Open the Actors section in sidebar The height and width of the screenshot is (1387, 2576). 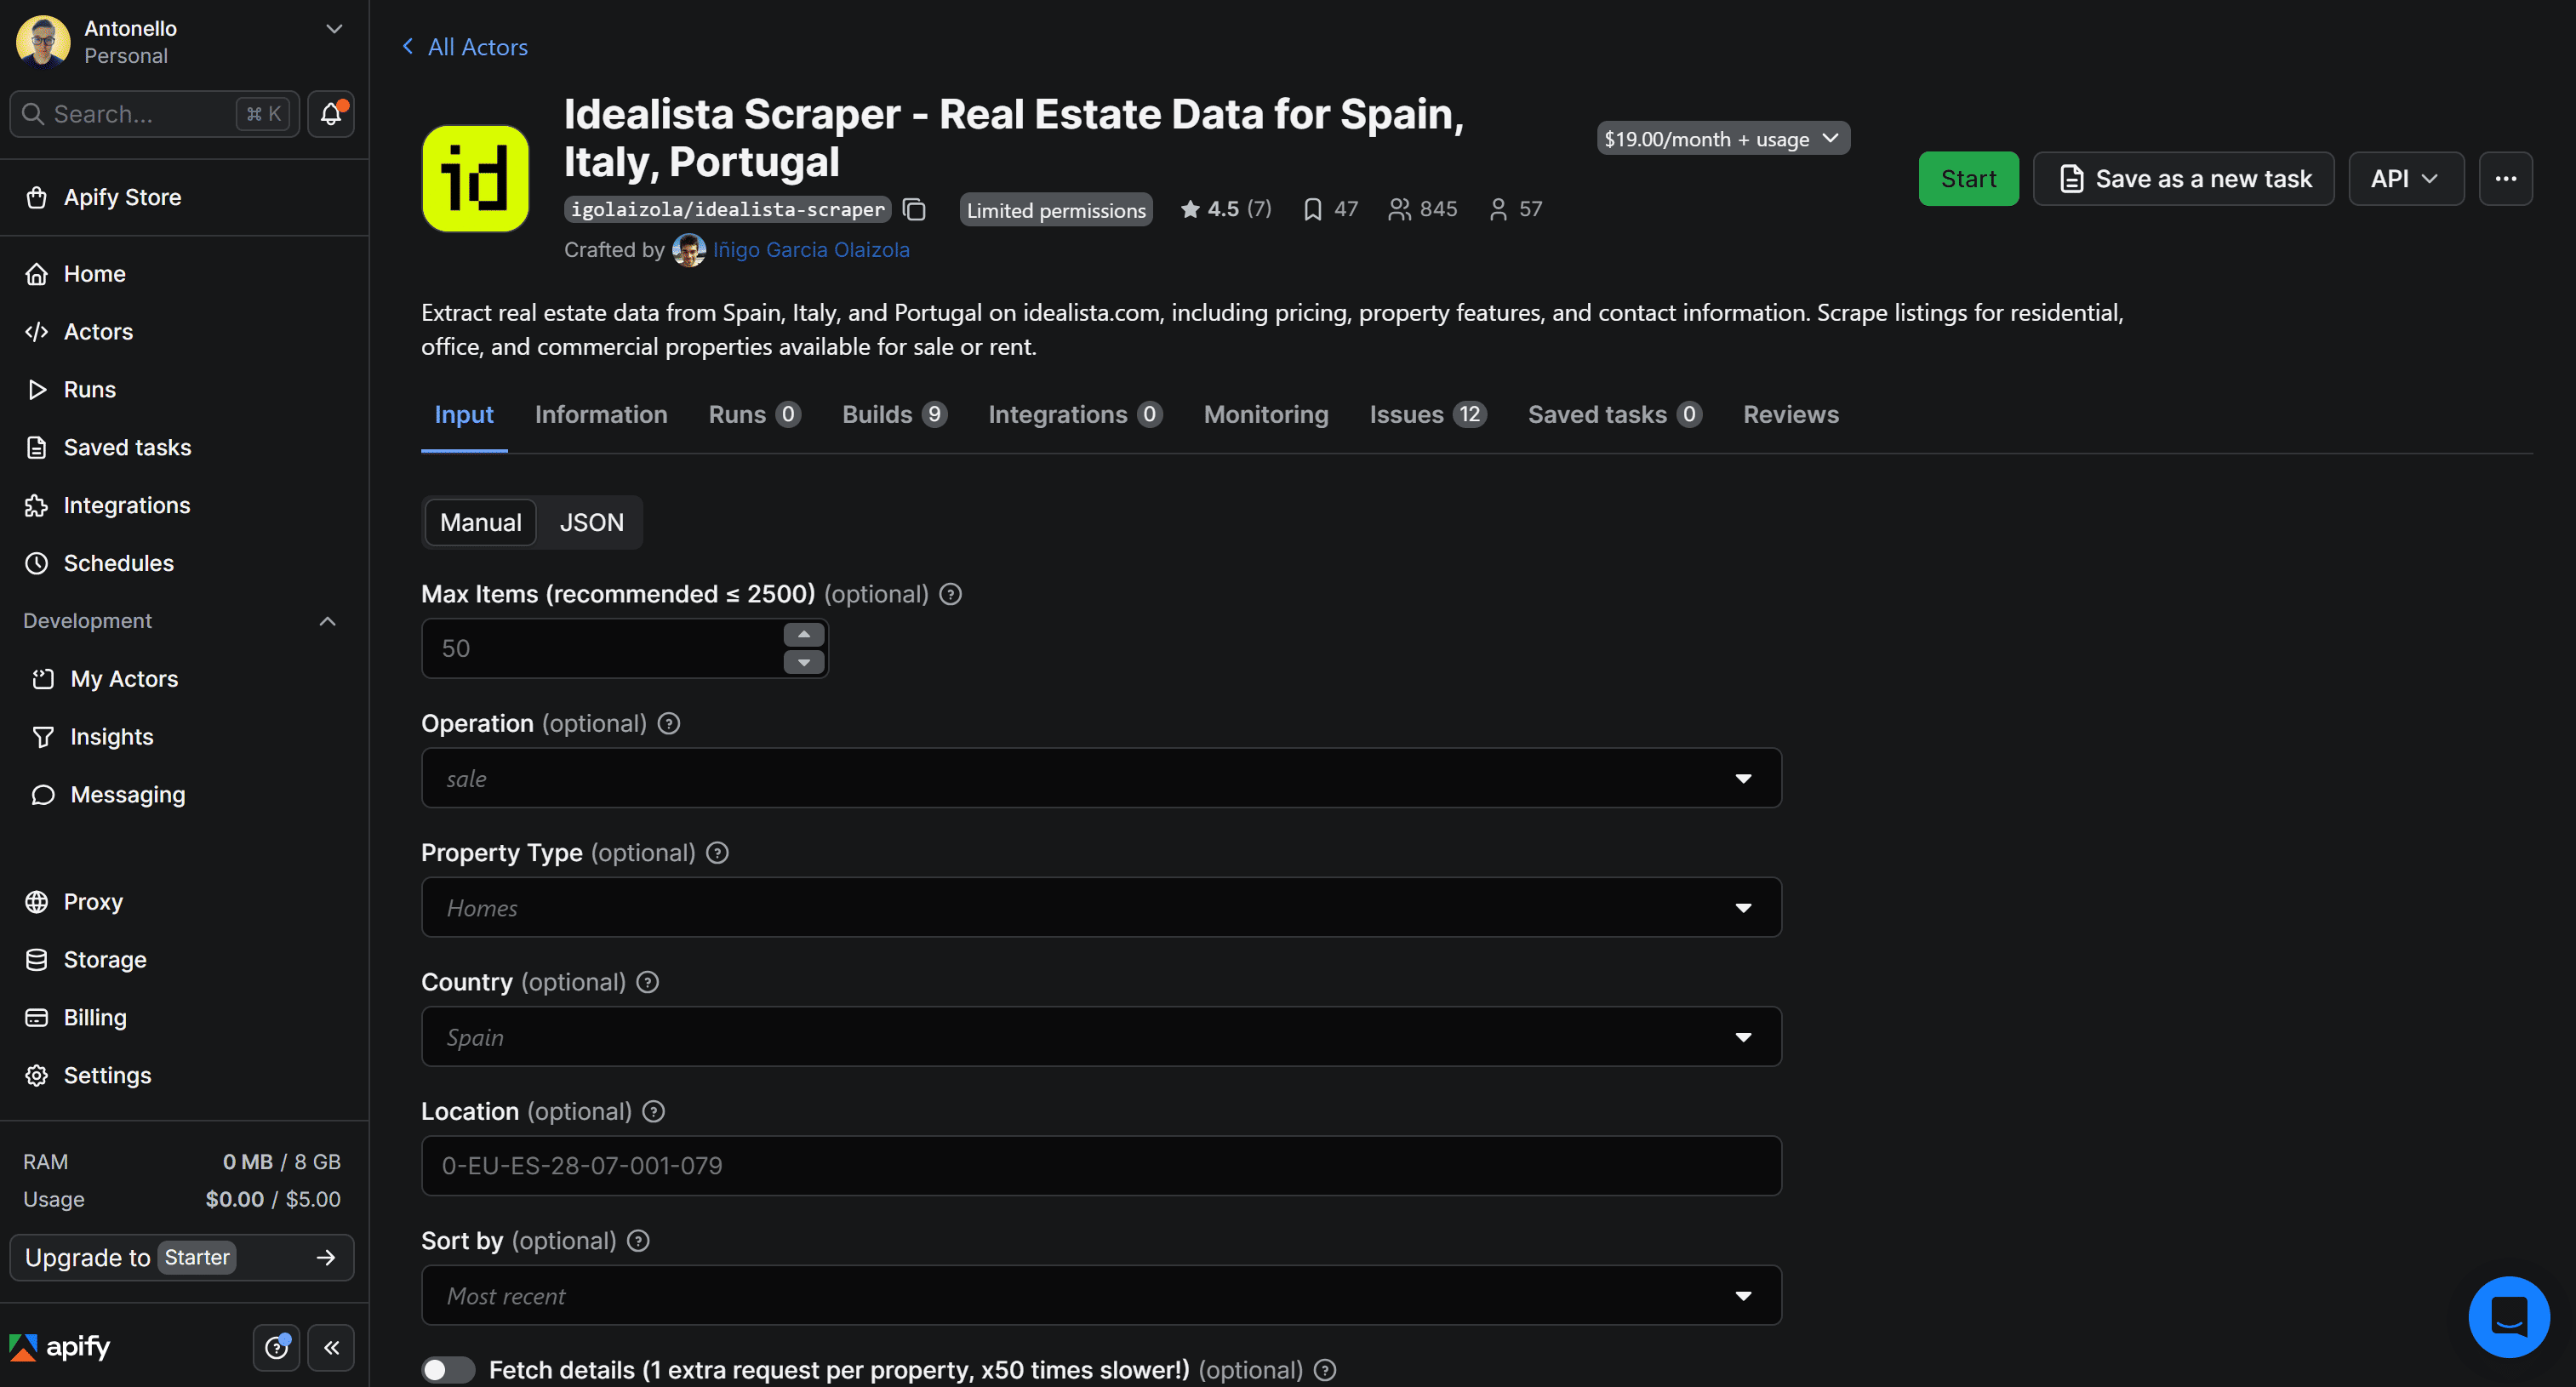point(98,331)
